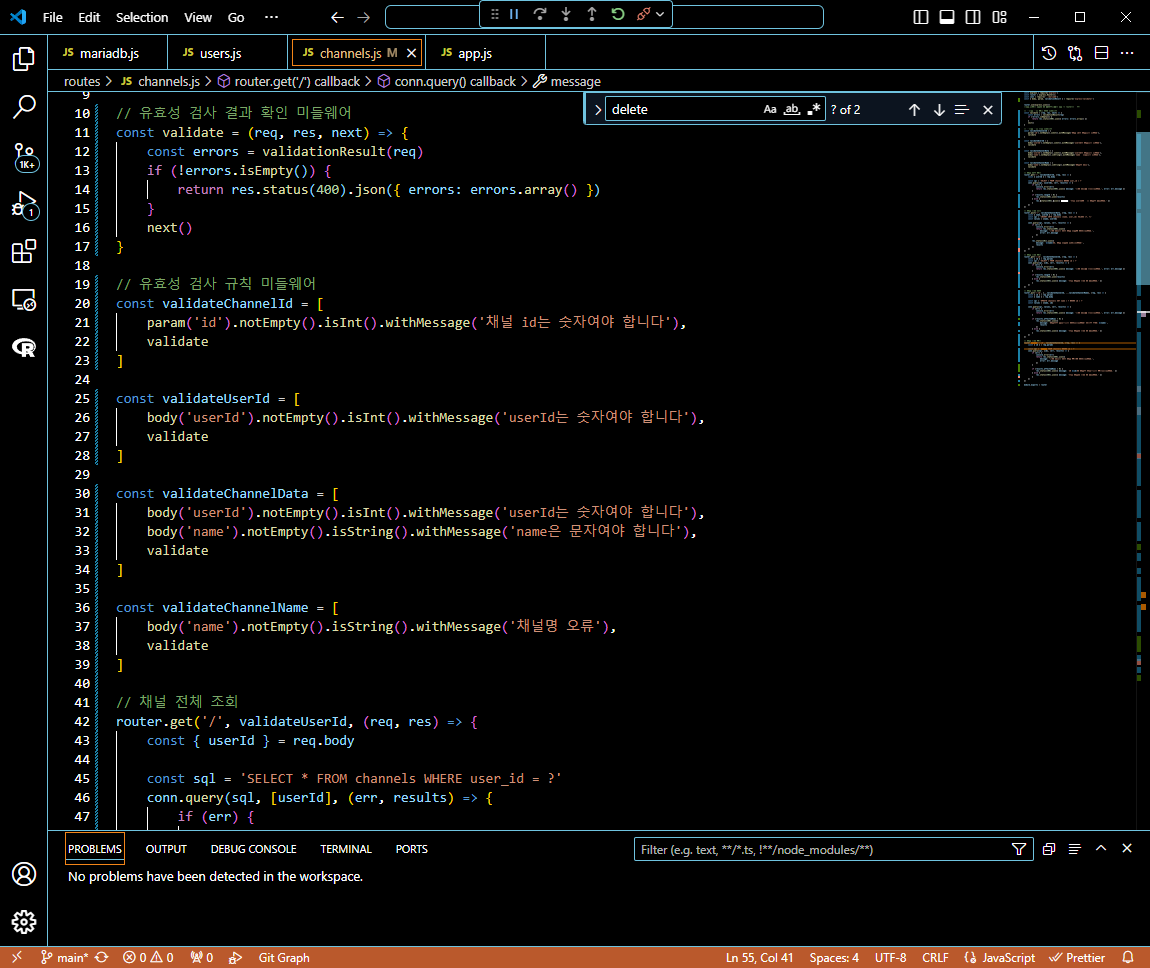Toggle the primary side bar layout icon
The height and width of the screenshot is (968, 1150).
click(921, 17)
